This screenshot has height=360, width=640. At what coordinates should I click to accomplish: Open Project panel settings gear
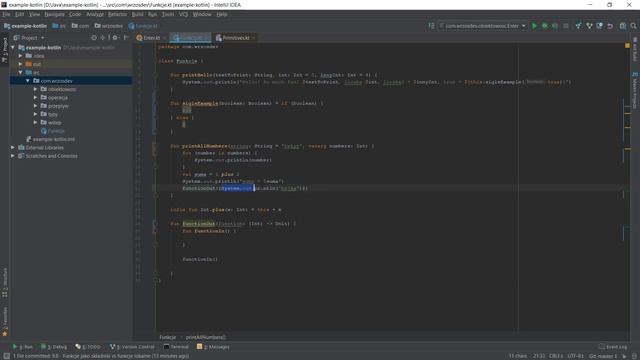click(115, 38)
